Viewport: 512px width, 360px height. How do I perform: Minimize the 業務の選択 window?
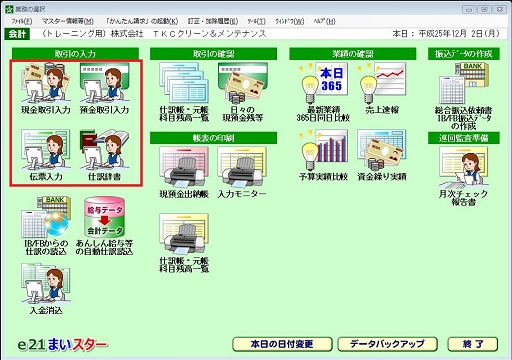pyautogui.click(x=469, y=9)
